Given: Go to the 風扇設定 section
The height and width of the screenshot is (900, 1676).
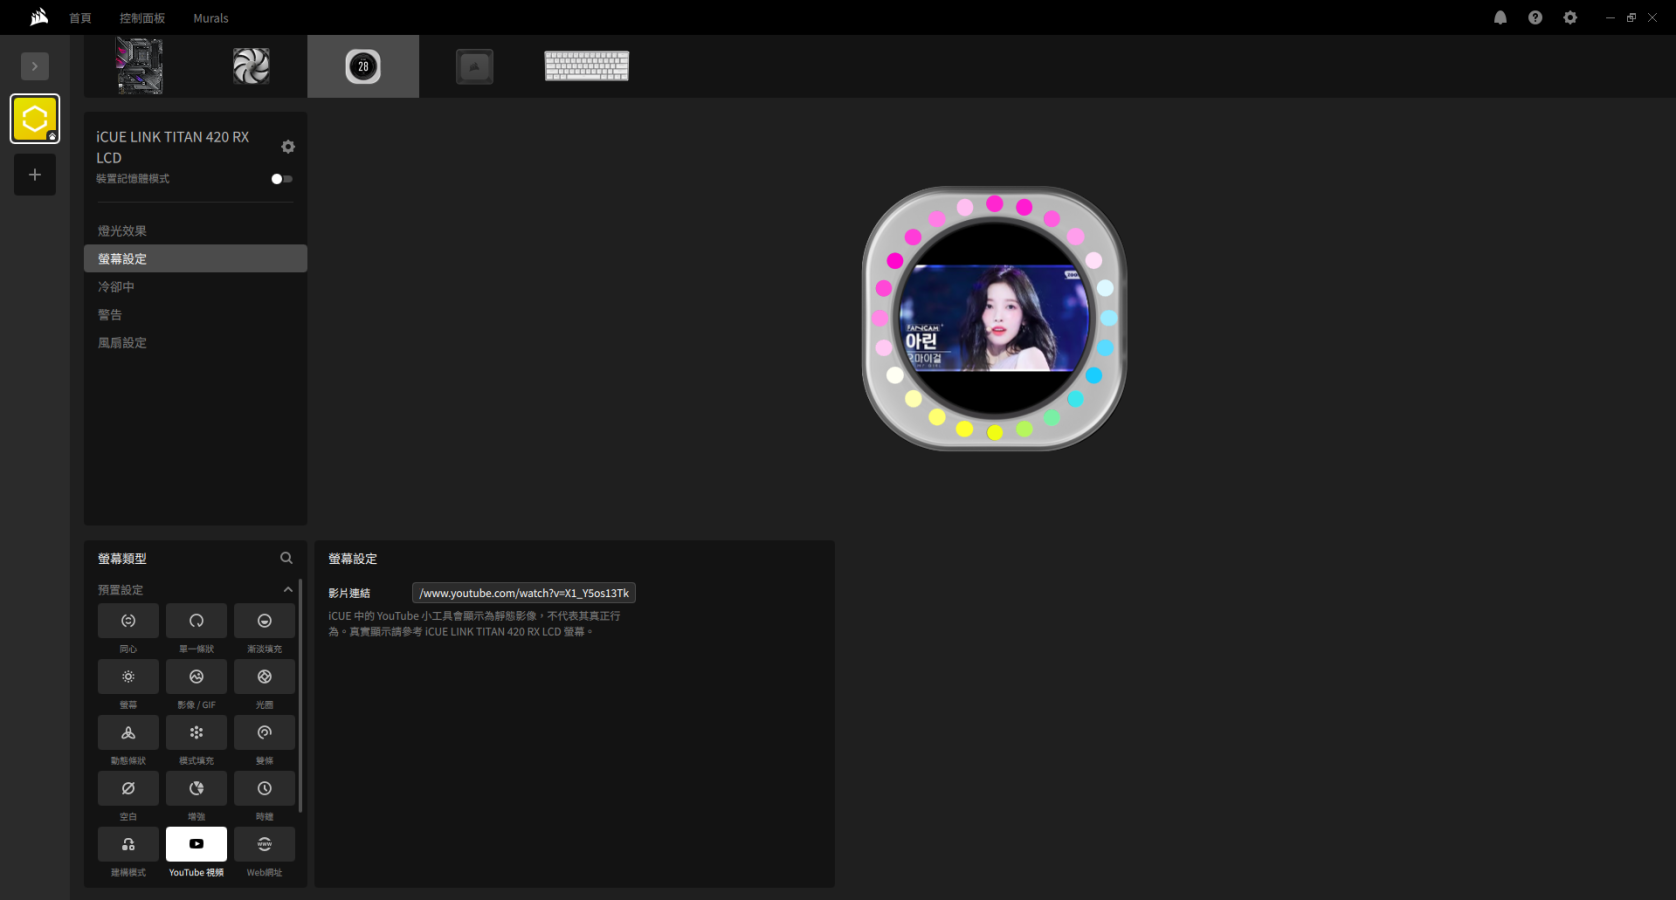Looking at the screenshot, I should pyautogui.click(x=122, y=343).
